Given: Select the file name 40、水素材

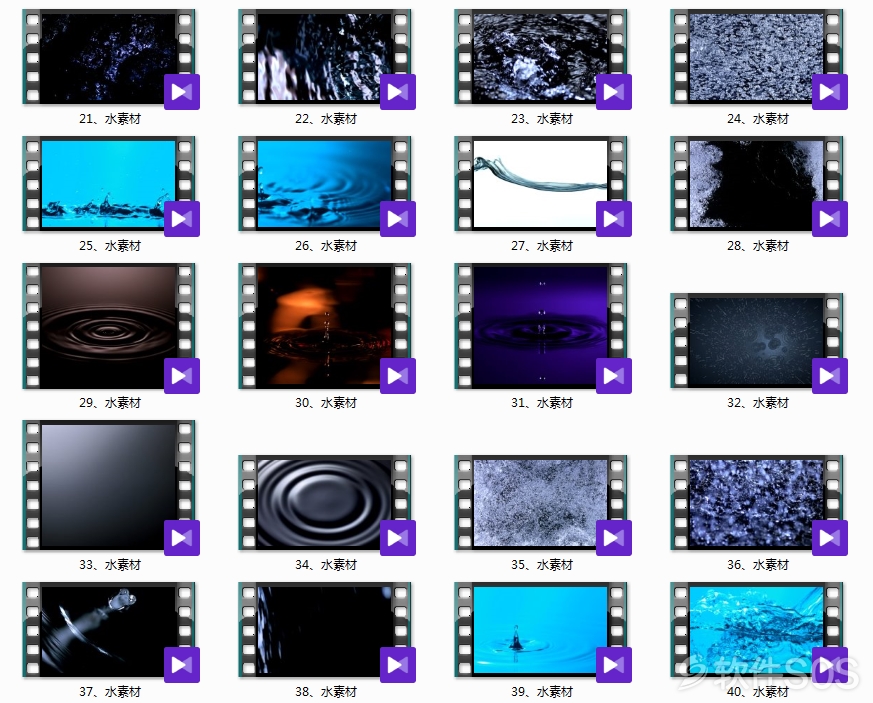Looking at the screenshot, I should pyautogui.click(x=758, y=691).
